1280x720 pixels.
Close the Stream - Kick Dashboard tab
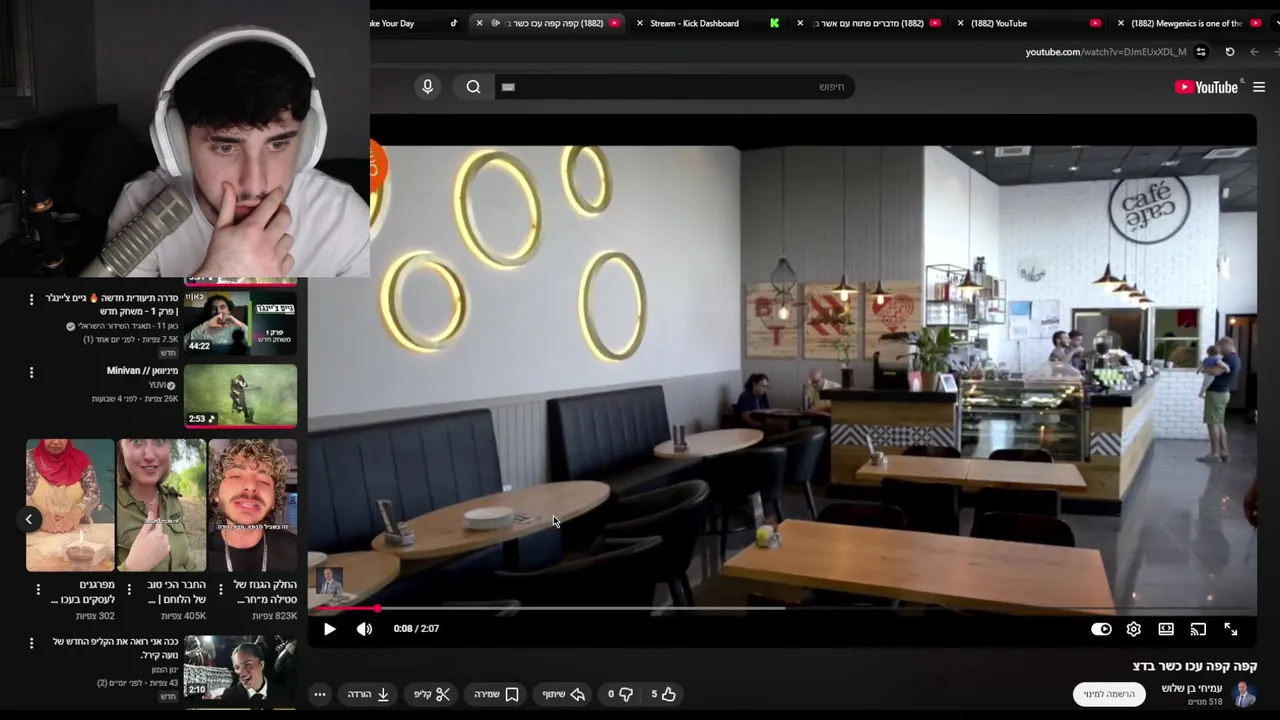(640, 23)
